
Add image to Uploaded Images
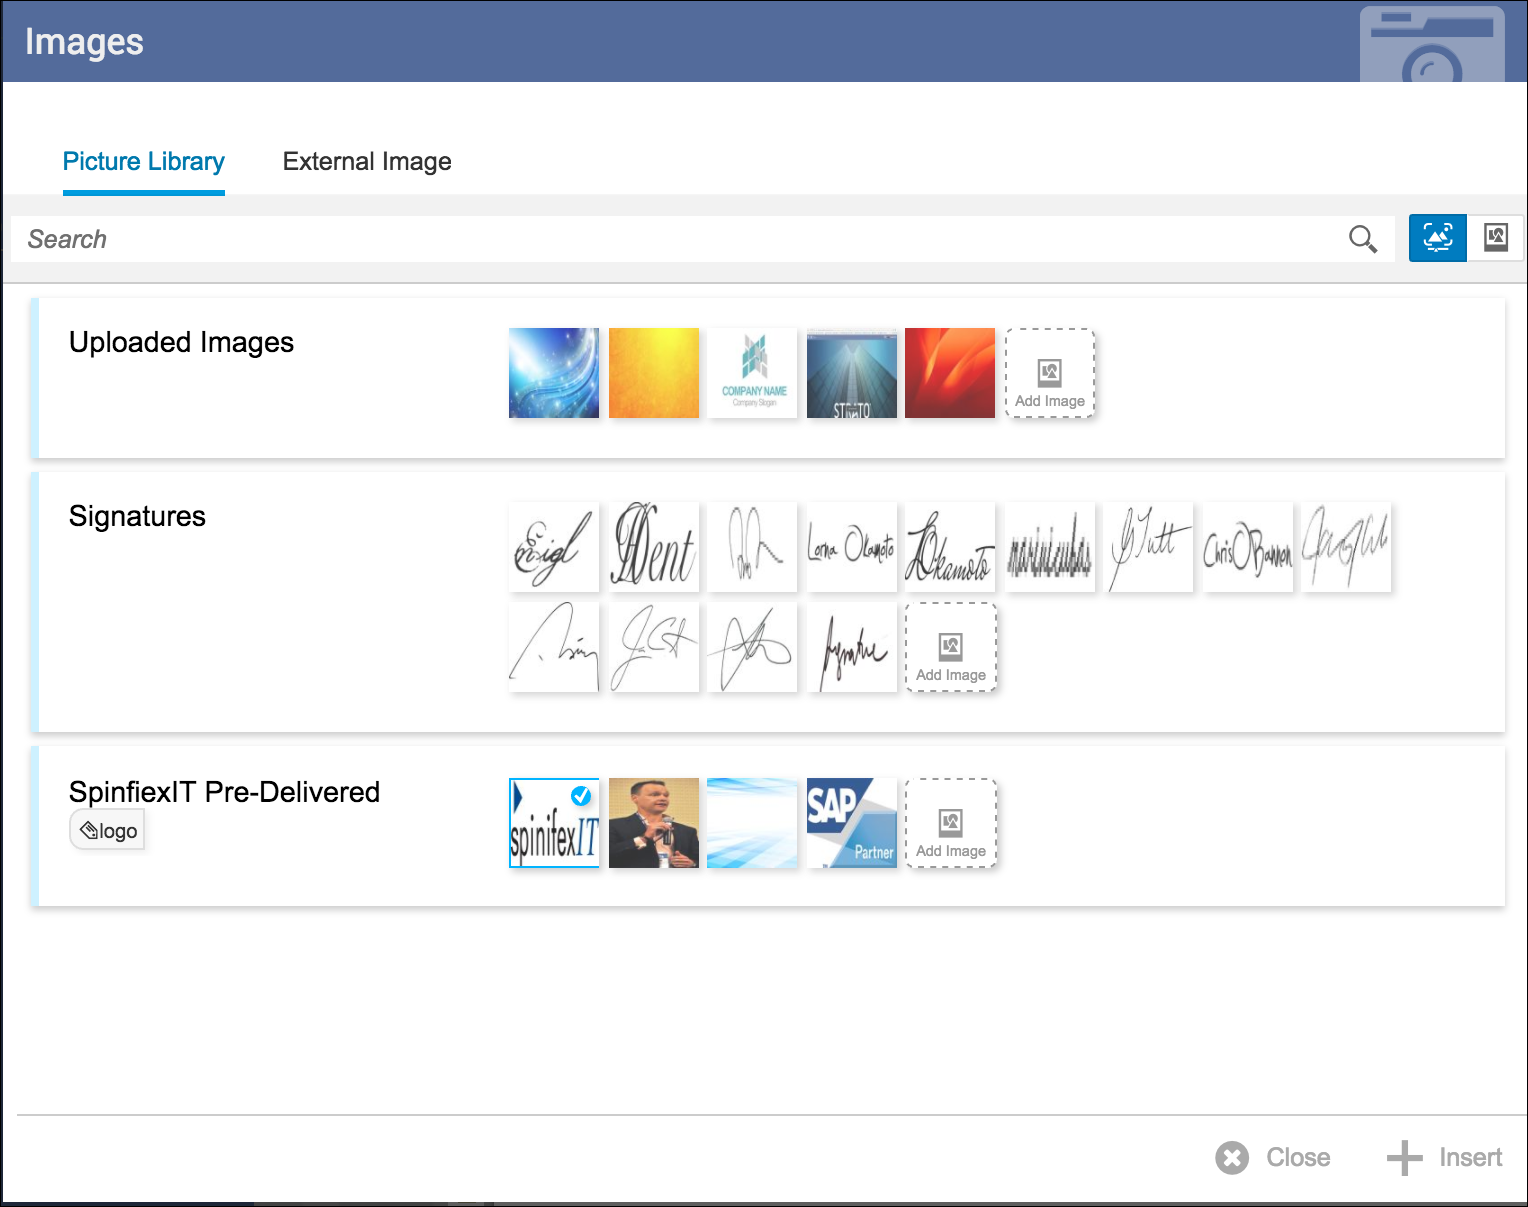pos(1049,373)
